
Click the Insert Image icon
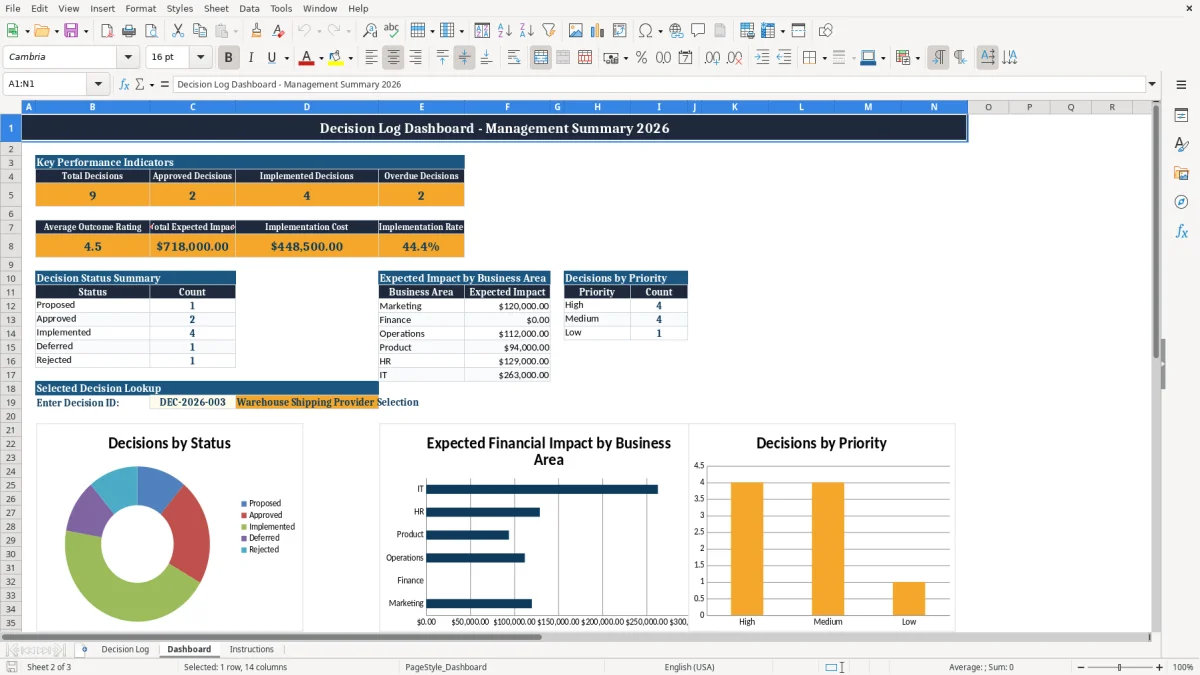(576, 31)
